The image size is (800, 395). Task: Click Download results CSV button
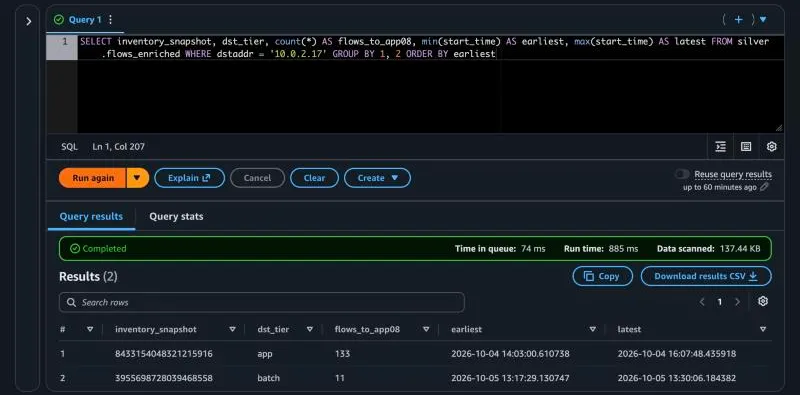(x=706, y=276)
